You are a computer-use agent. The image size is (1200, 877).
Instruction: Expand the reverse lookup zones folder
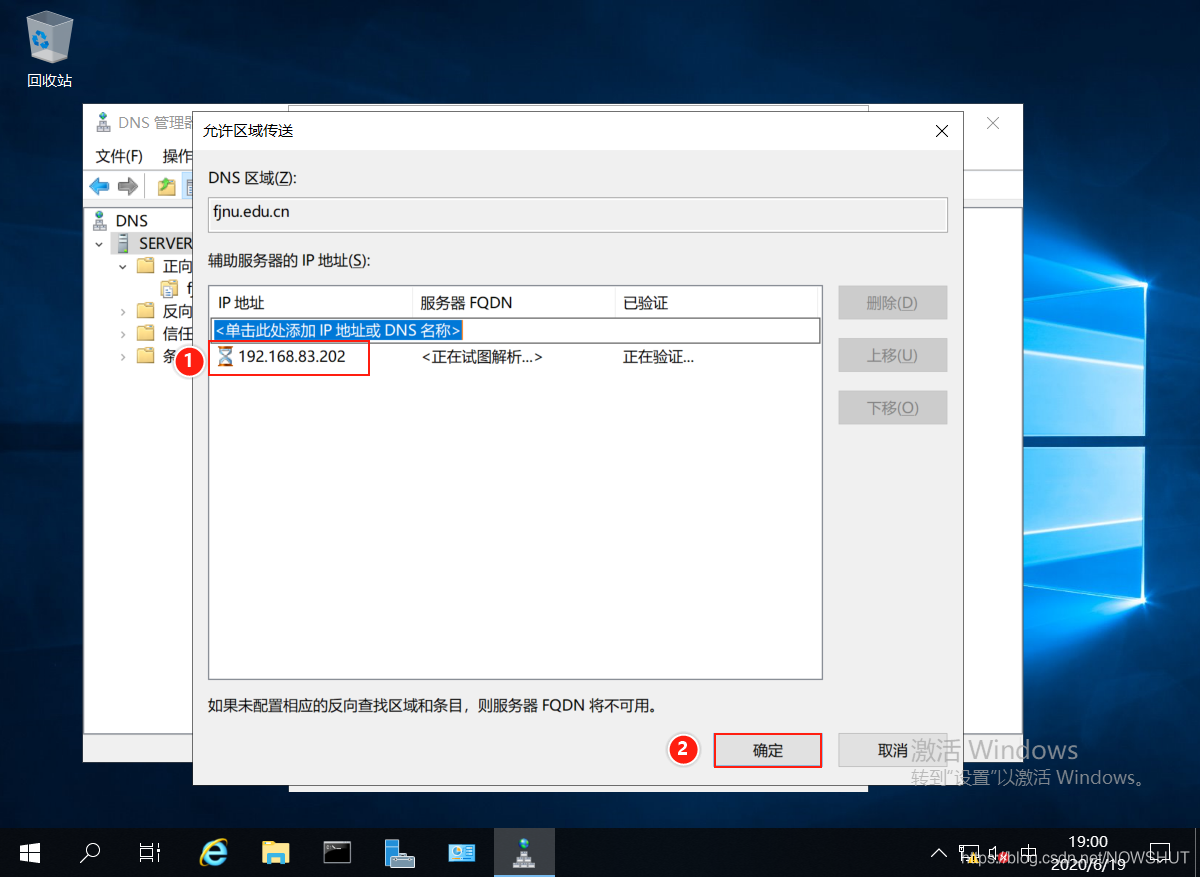[x=122, y=311]
